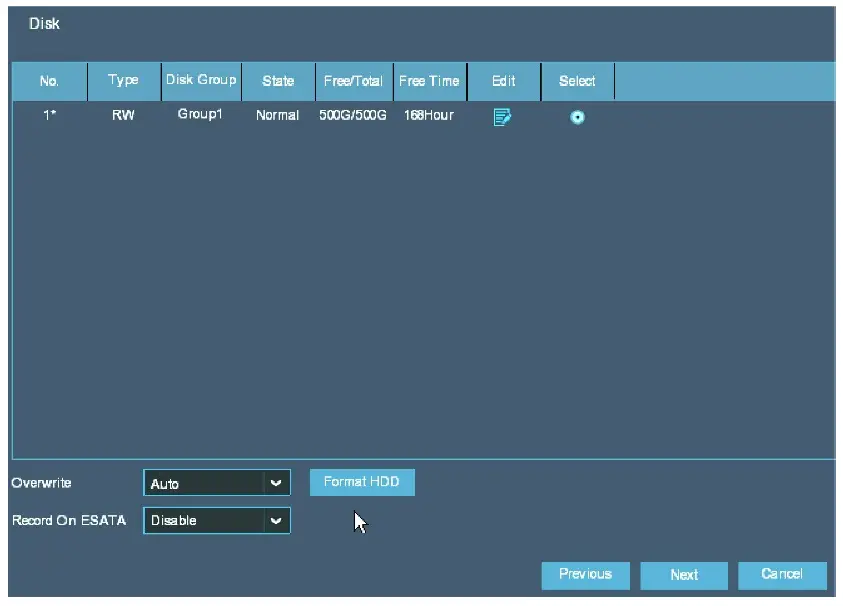Screen dimensions: 843x606
Task: Open the edit icon for disk 1
Action: pyautogui.click(x=502, y=117)
